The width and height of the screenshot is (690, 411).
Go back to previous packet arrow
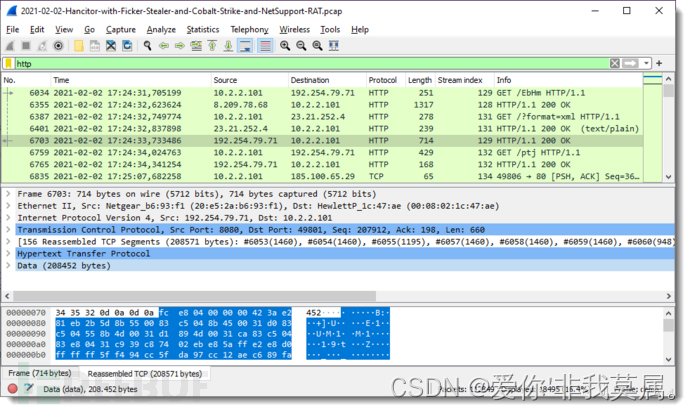164,46
